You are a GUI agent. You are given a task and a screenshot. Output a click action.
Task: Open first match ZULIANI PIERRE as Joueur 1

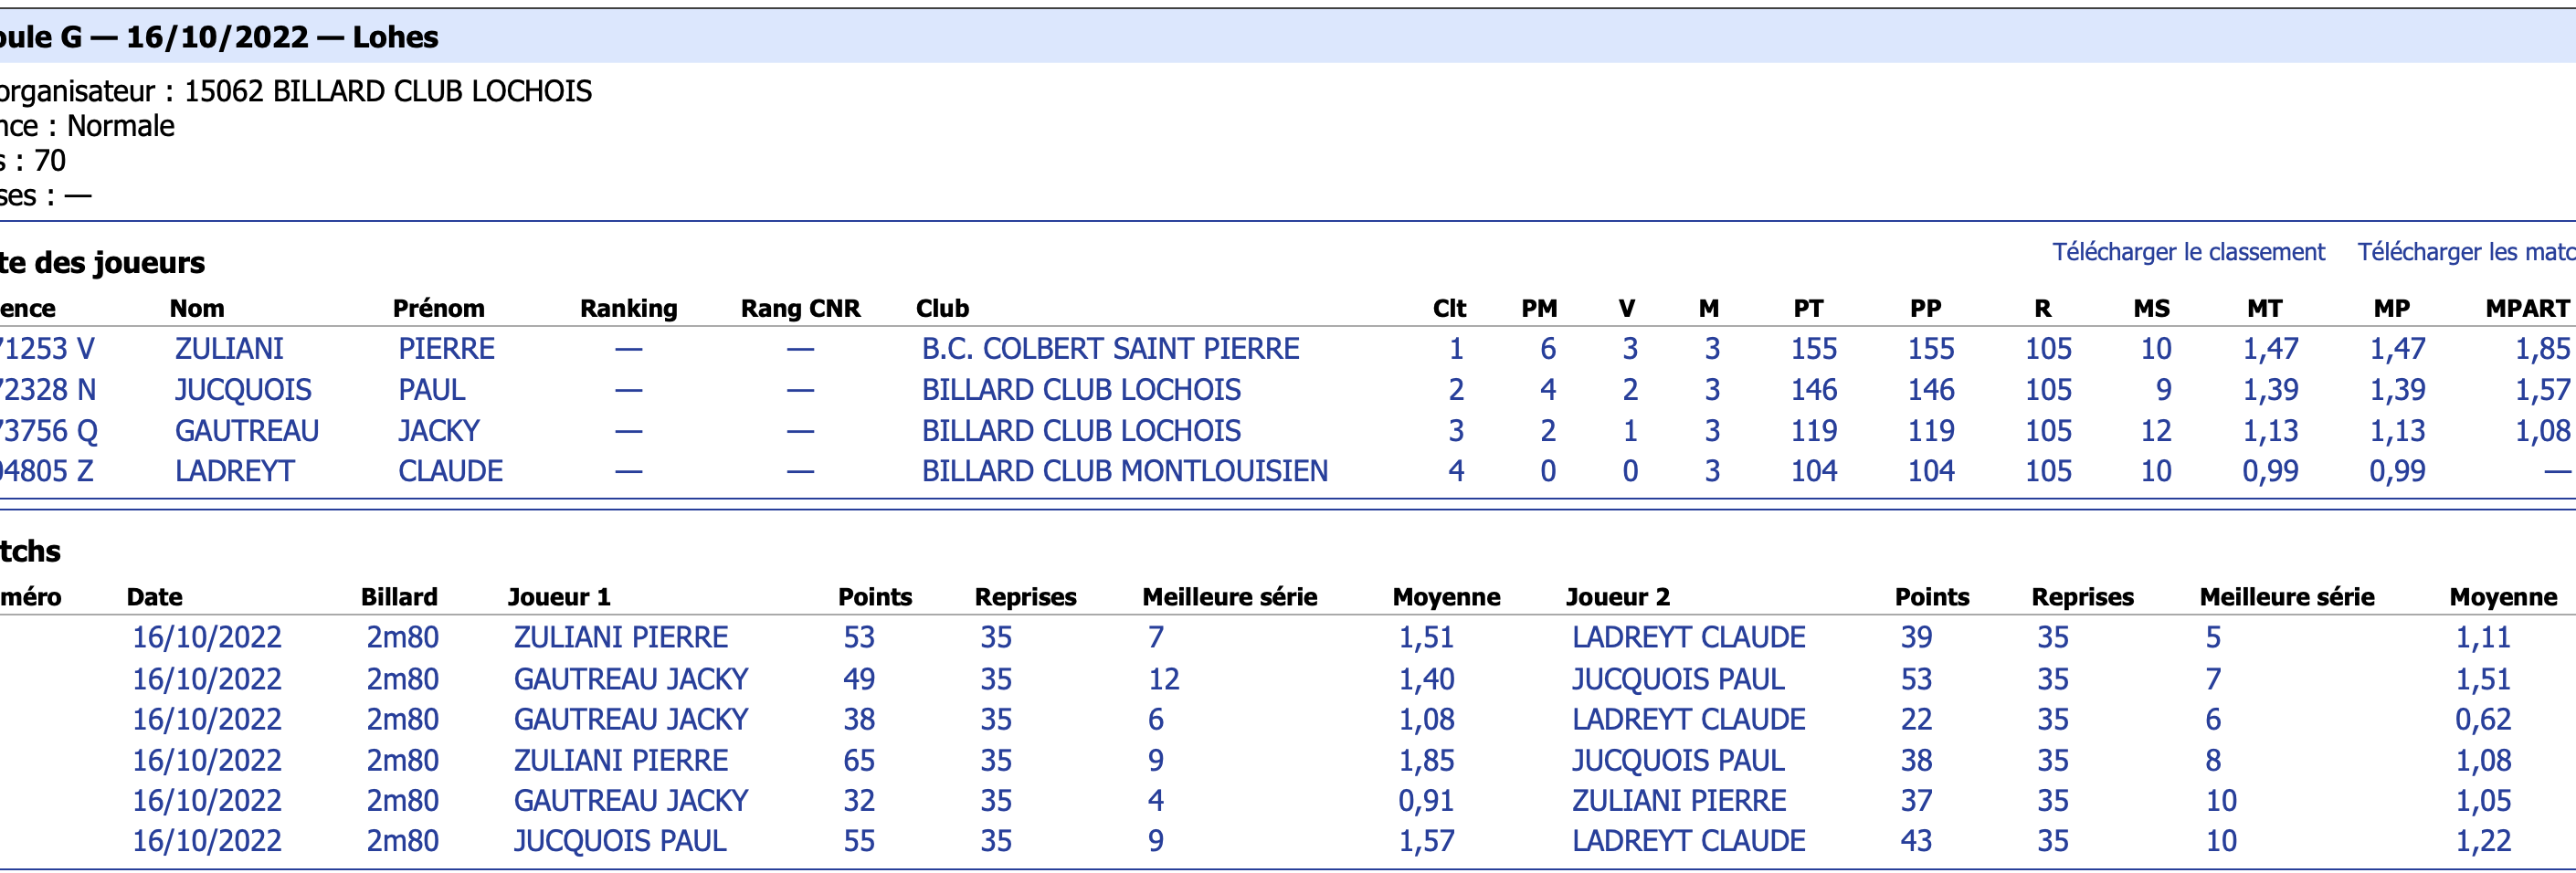[620, 637]
